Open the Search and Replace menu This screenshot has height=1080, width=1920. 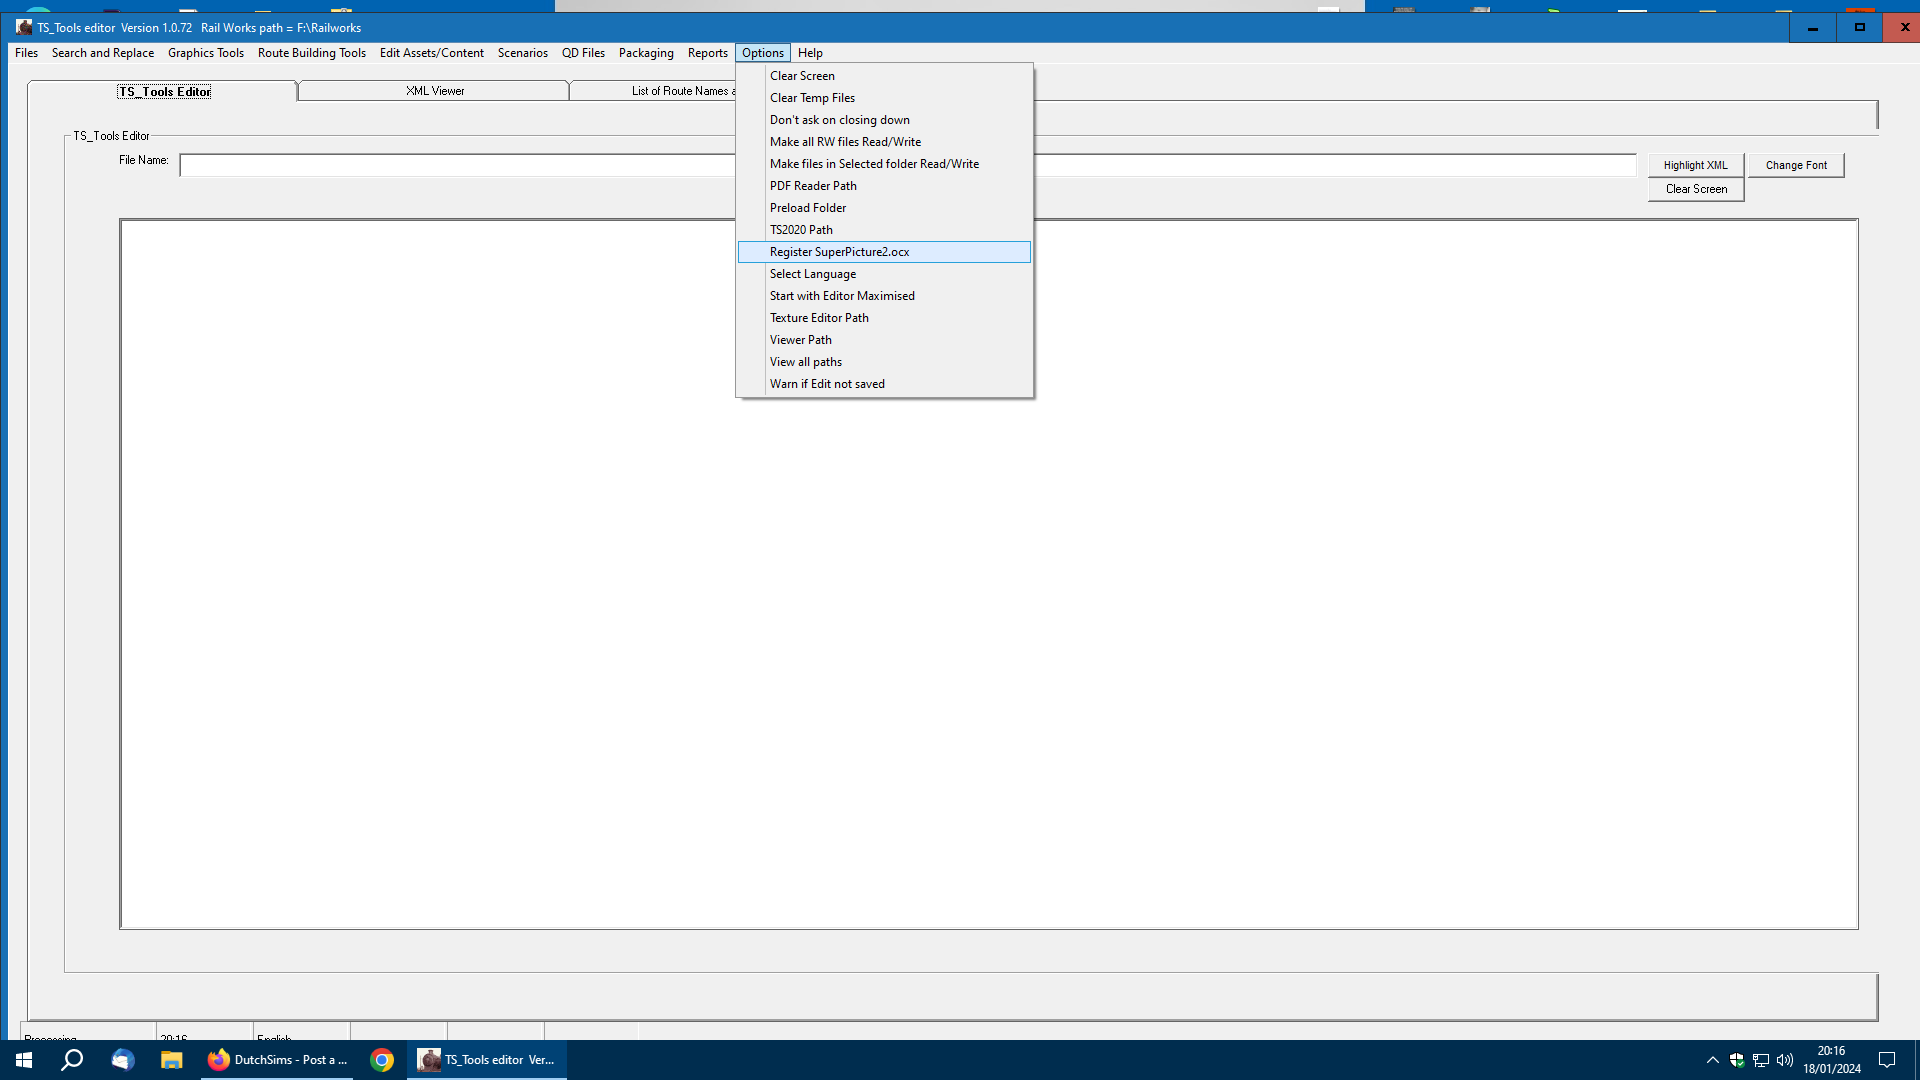pyautogui.click(x=103, y=53)
